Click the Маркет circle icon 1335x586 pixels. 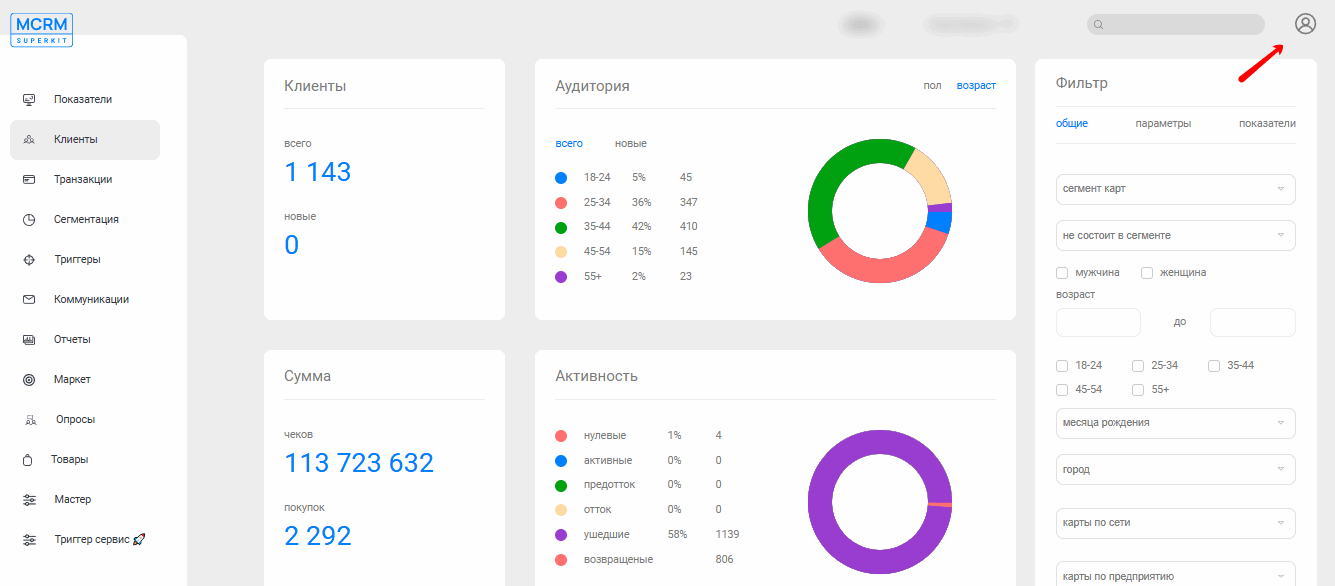pyautogui.click(x=29, y=380)
